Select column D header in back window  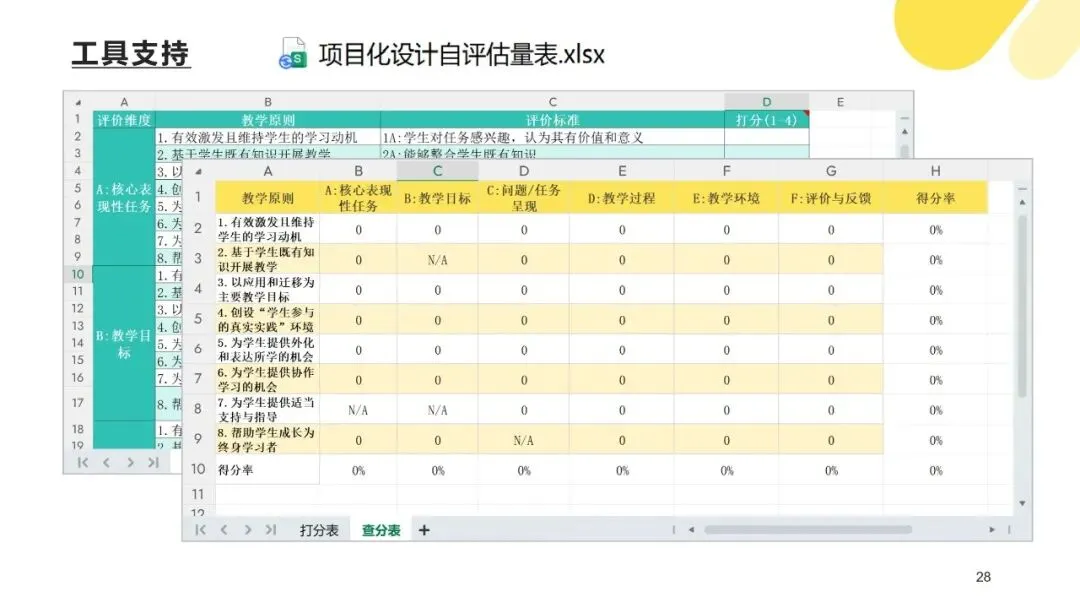(x=767, y=102)
